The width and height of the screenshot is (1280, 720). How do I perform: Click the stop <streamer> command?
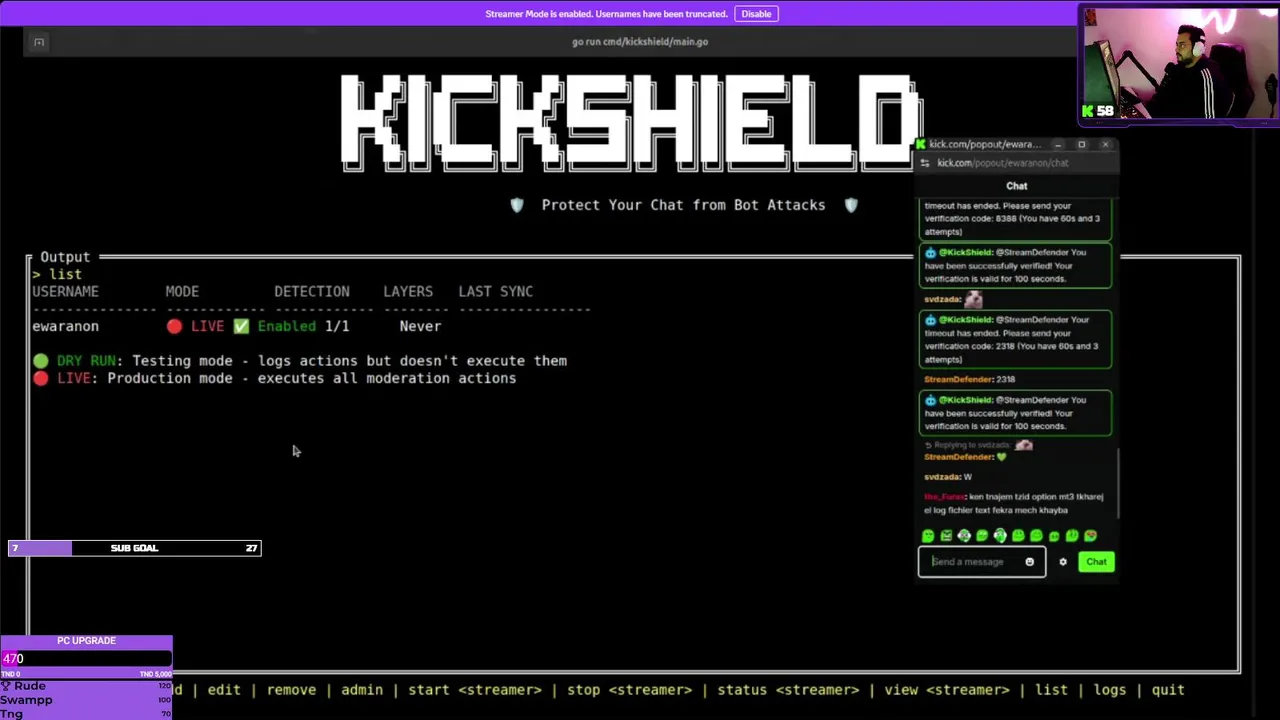(x=629, y=690)
